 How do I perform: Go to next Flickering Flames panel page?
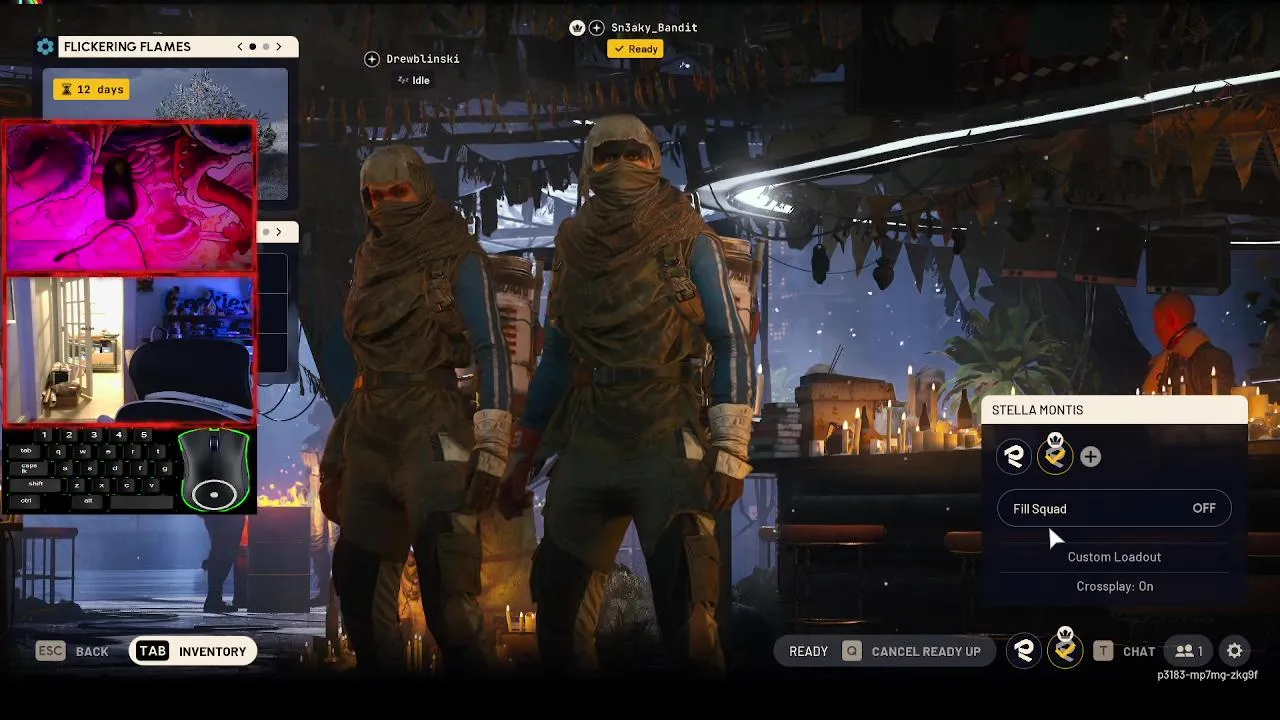(x=279, y=47)
